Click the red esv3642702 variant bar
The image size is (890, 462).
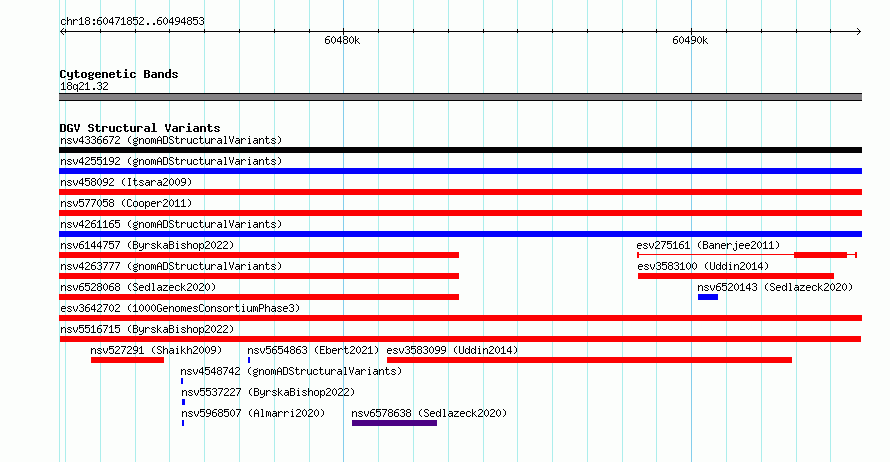point(460,318)
